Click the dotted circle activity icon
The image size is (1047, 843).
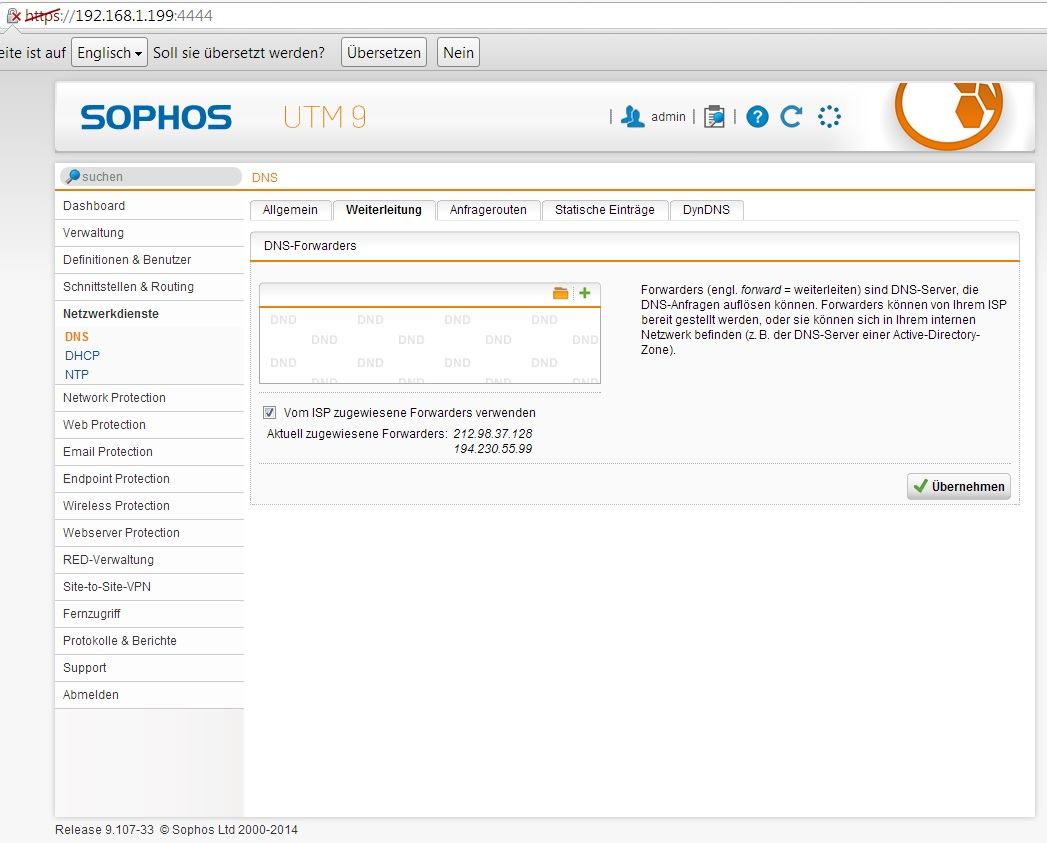(829, 116)
